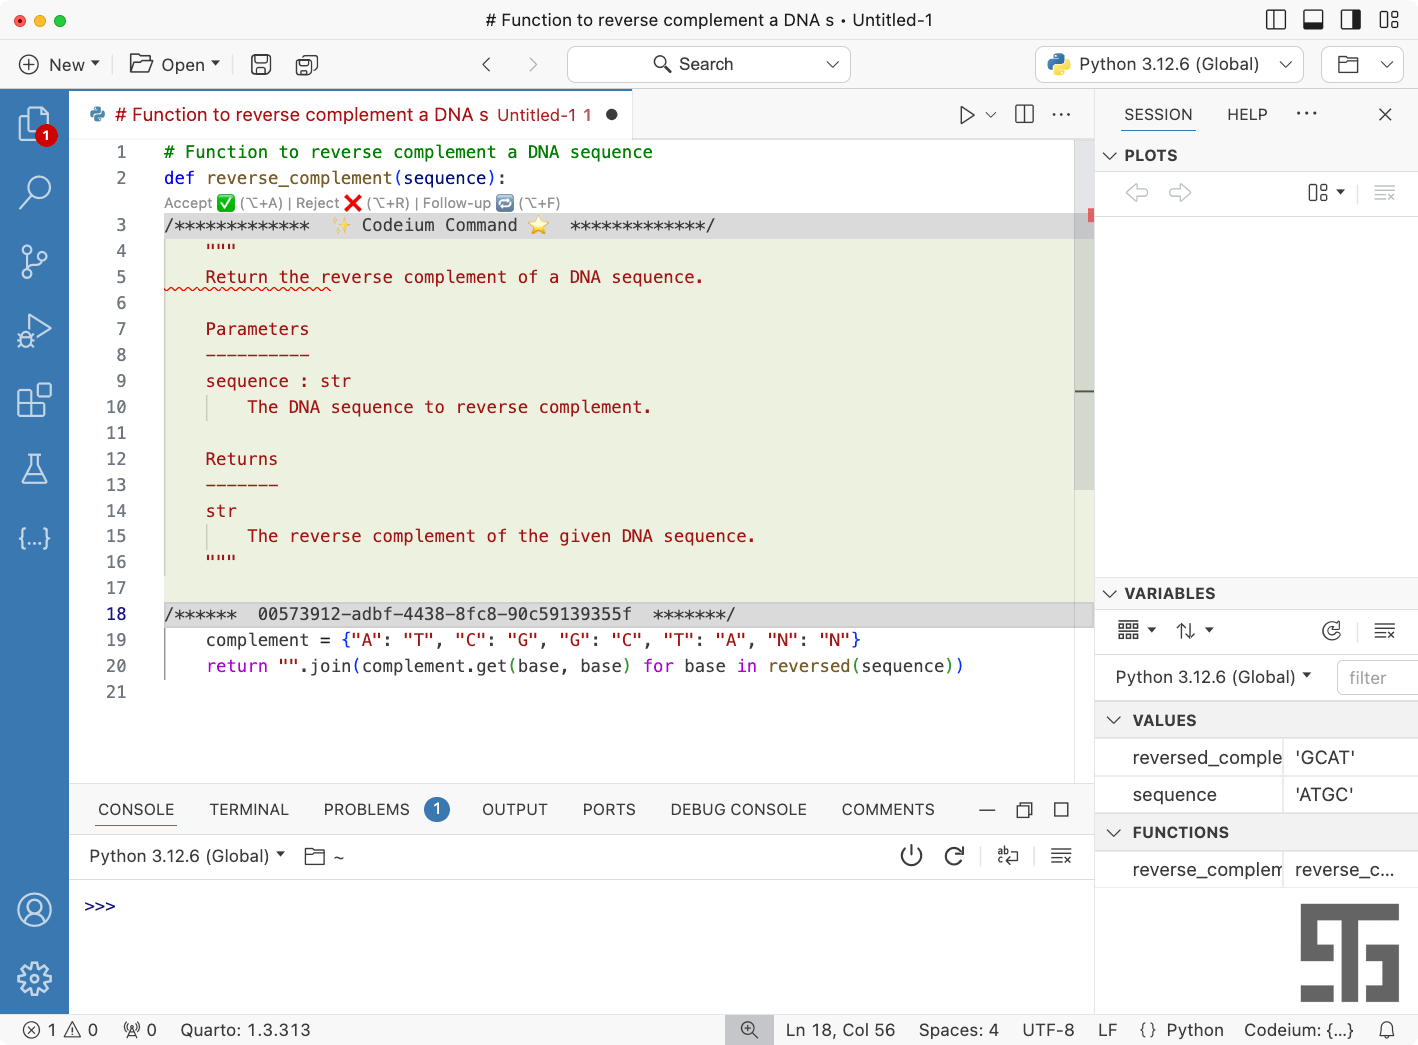This screenshot has width=1418, height=1045.
Task: Toggle the bottom panel layout
Action: (x=1313, y=19)
